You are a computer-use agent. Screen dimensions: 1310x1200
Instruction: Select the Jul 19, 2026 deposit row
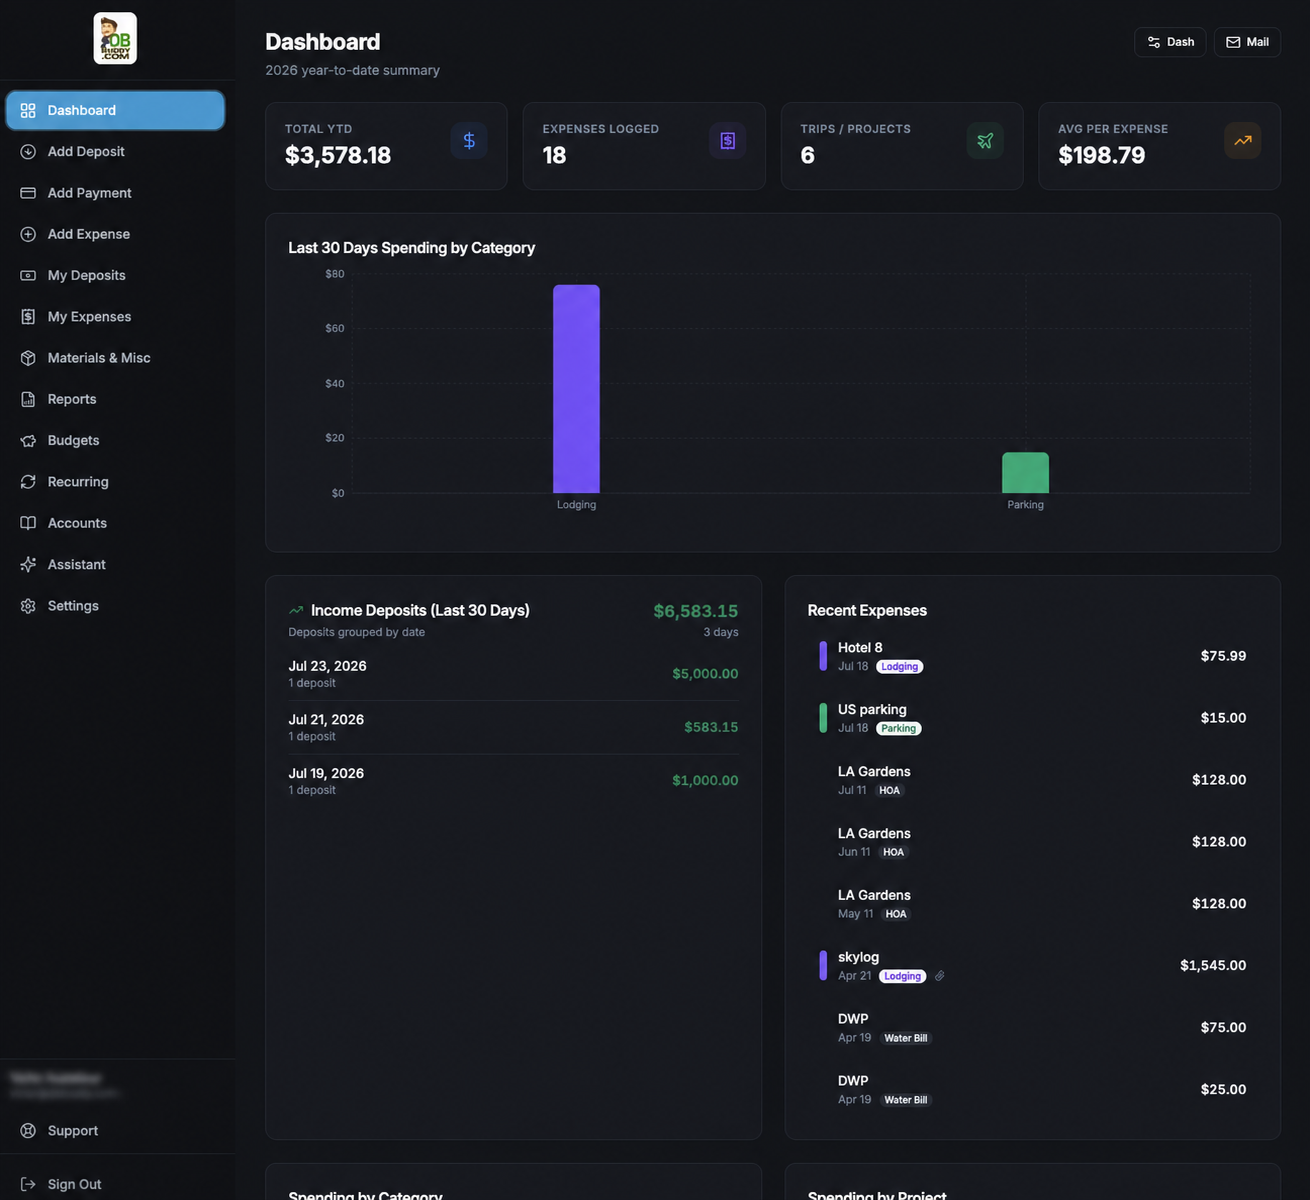click(x=513, y=781)
